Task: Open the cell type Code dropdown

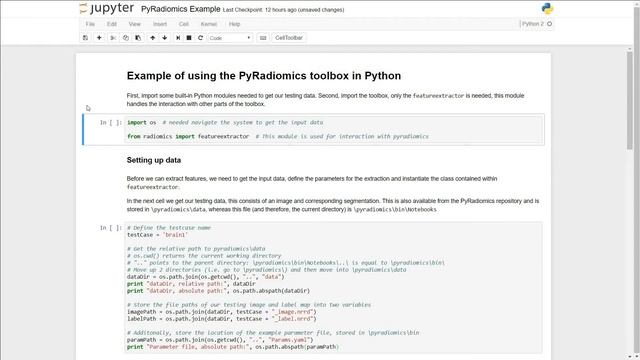Action: 230,38
